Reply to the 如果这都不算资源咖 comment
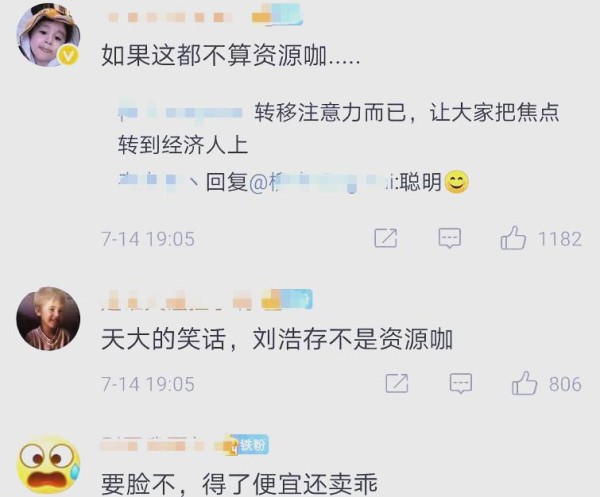Screen dimensions: 600x497 pos(450,238)
